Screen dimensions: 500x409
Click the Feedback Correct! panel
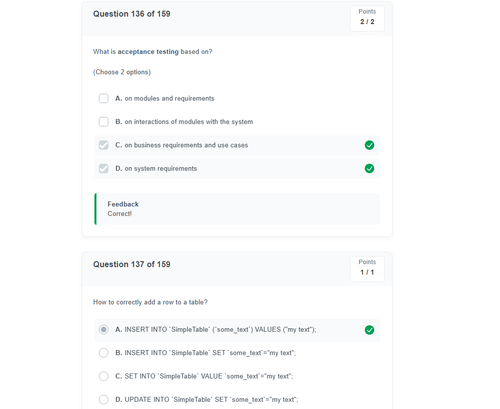[237, 209]
